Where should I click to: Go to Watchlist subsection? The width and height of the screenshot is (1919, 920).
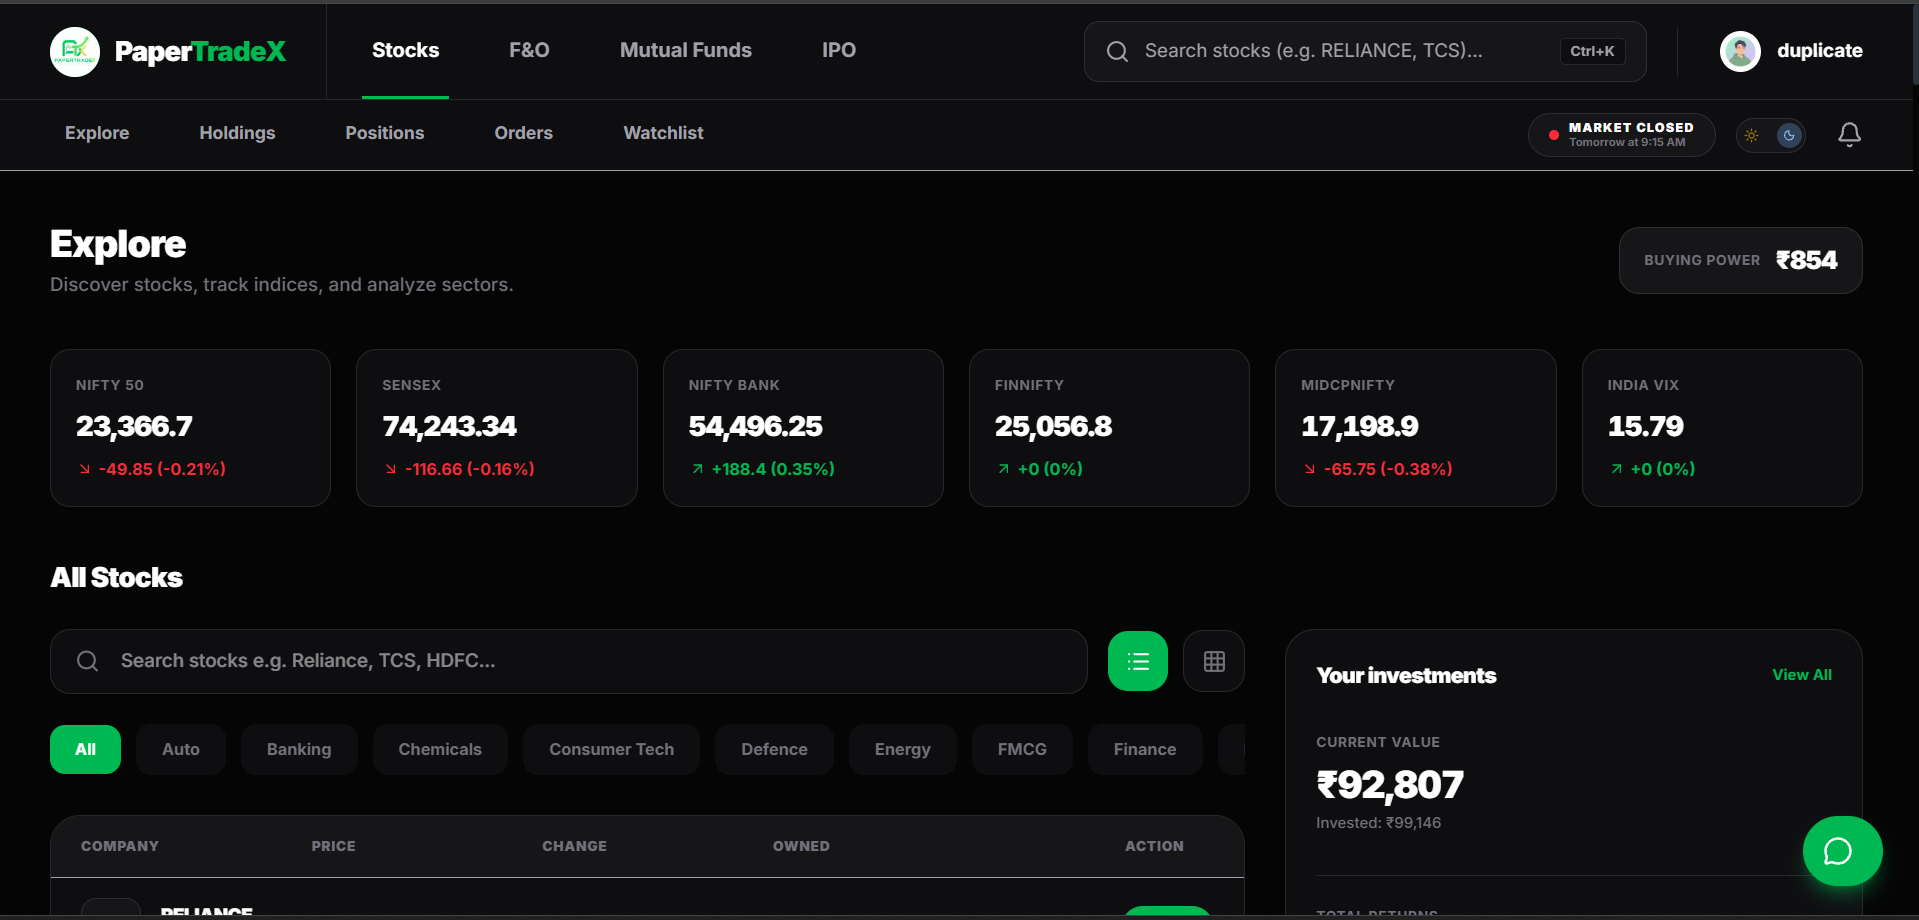point(663,133)
